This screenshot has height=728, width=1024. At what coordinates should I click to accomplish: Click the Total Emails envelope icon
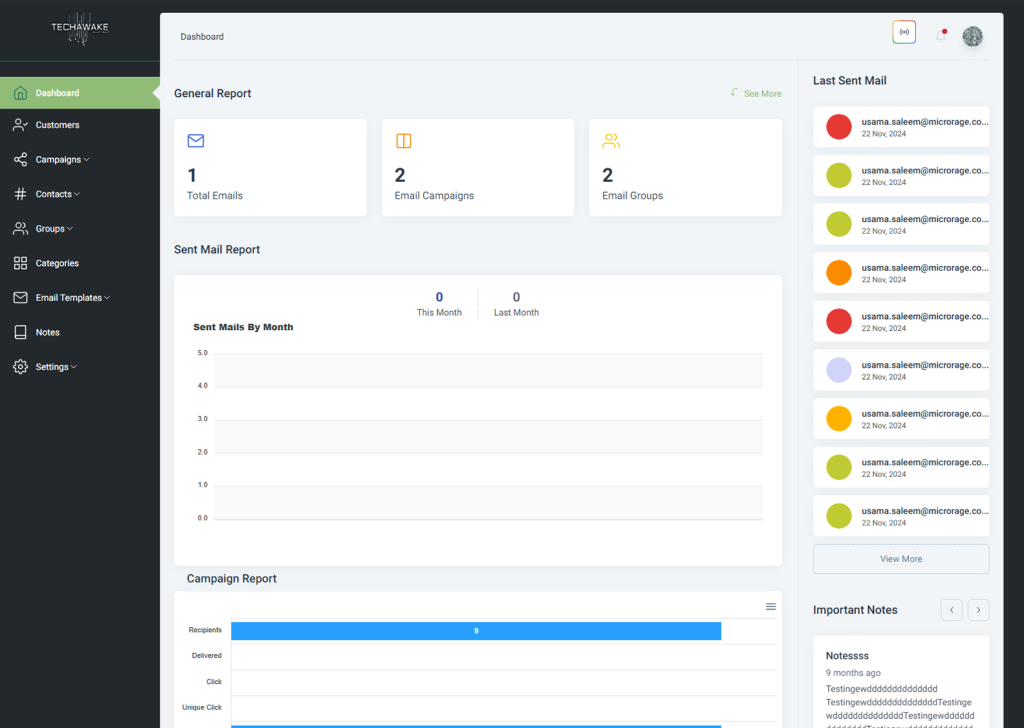coord(196,141)
